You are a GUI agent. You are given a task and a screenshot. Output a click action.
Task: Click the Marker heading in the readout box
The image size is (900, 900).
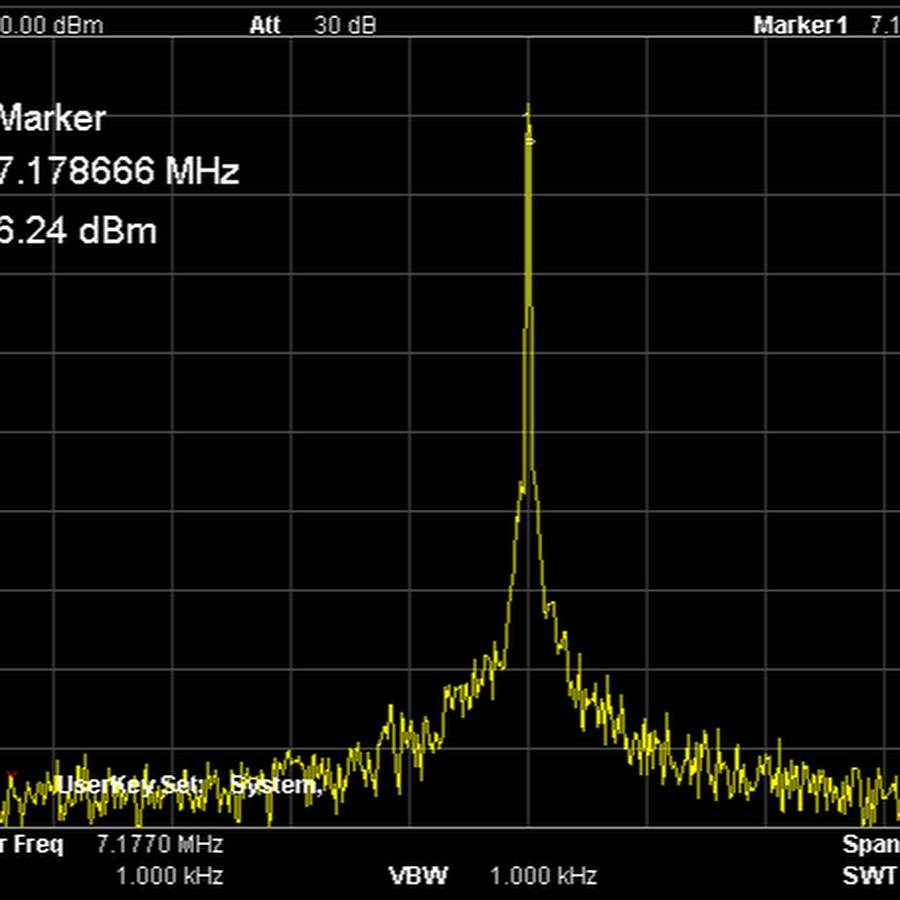pyautogui.click(x=52, y=119)
